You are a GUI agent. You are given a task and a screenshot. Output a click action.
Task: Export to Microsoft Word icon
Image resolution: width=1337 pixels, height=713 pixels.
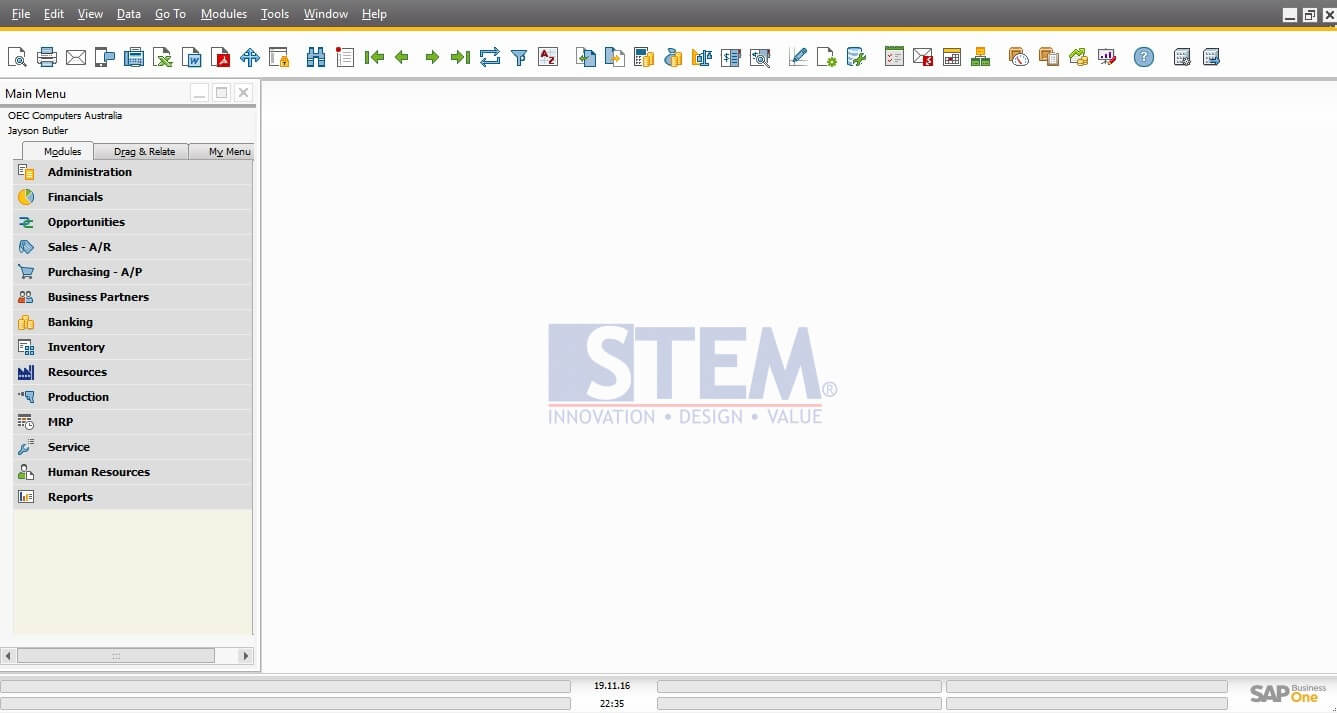point(192,57)
